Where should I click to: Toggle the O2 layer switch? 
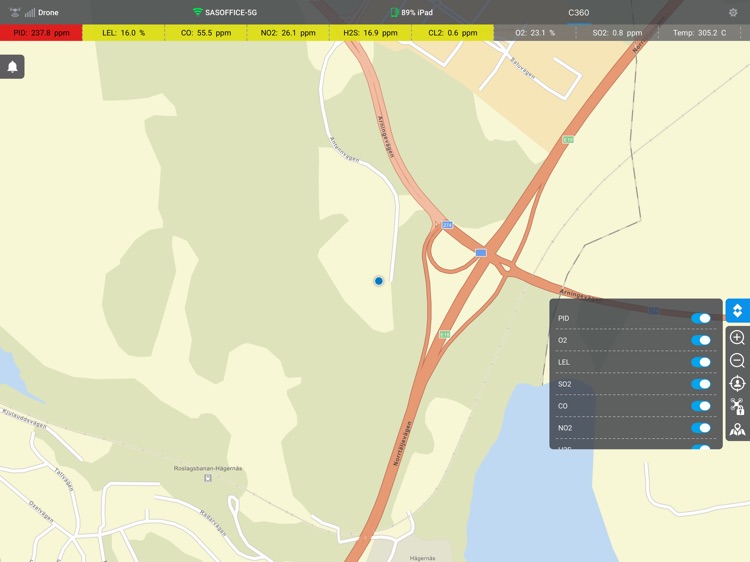click(701, 340)
